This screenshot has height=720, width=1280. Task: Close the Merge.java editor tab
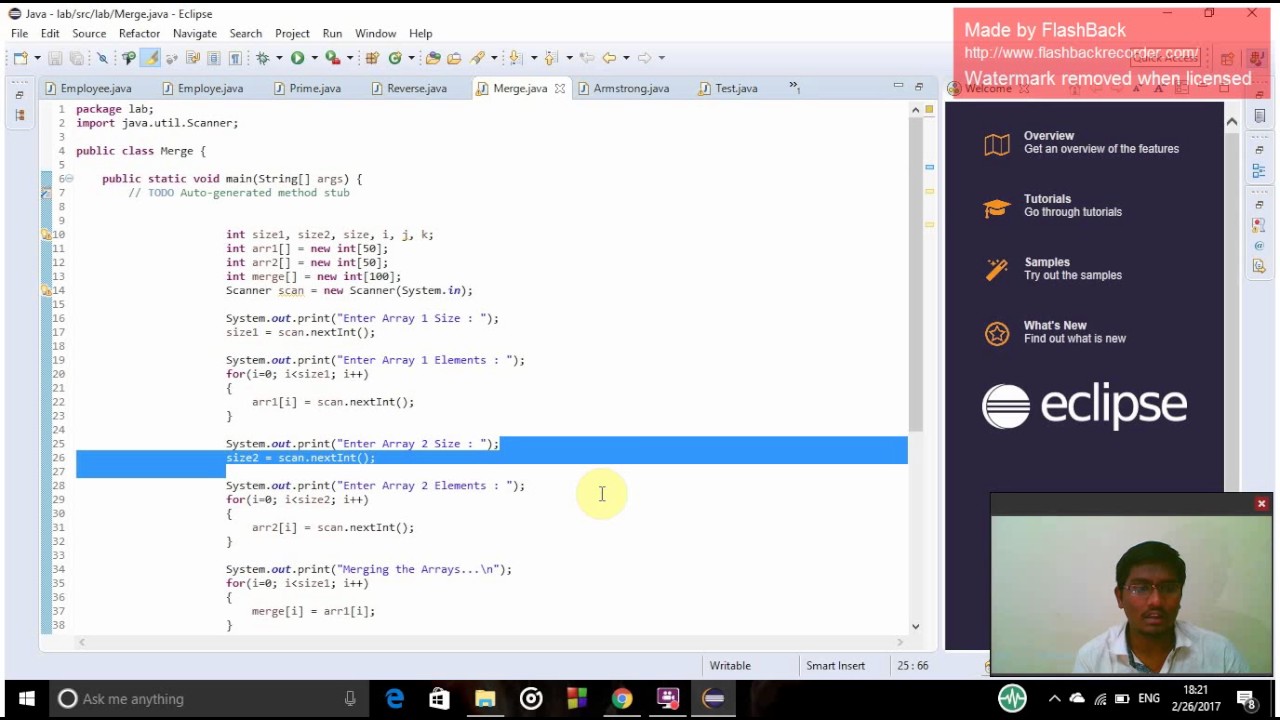click(x=560, y=88)
